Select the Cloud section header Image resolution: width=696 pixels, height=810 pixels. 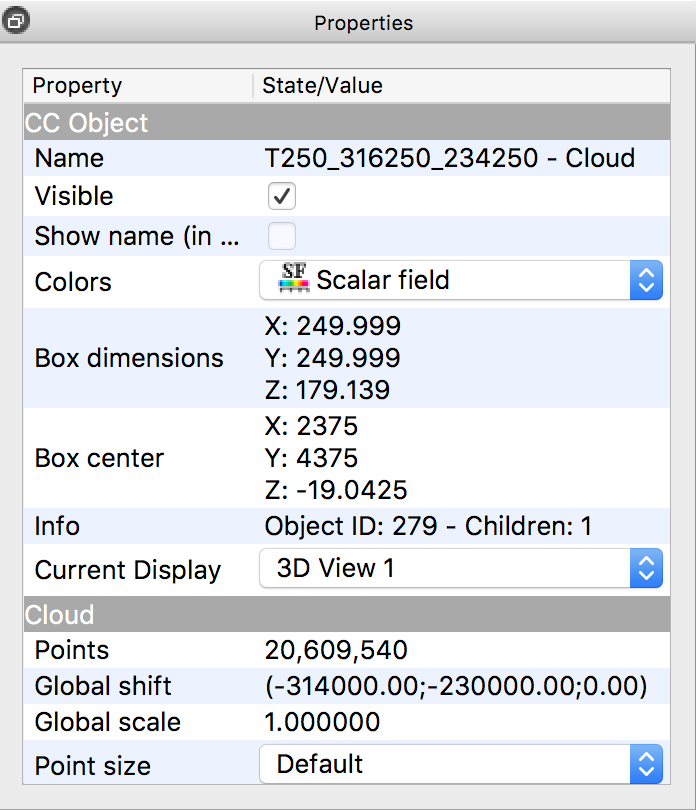[60, 614]
